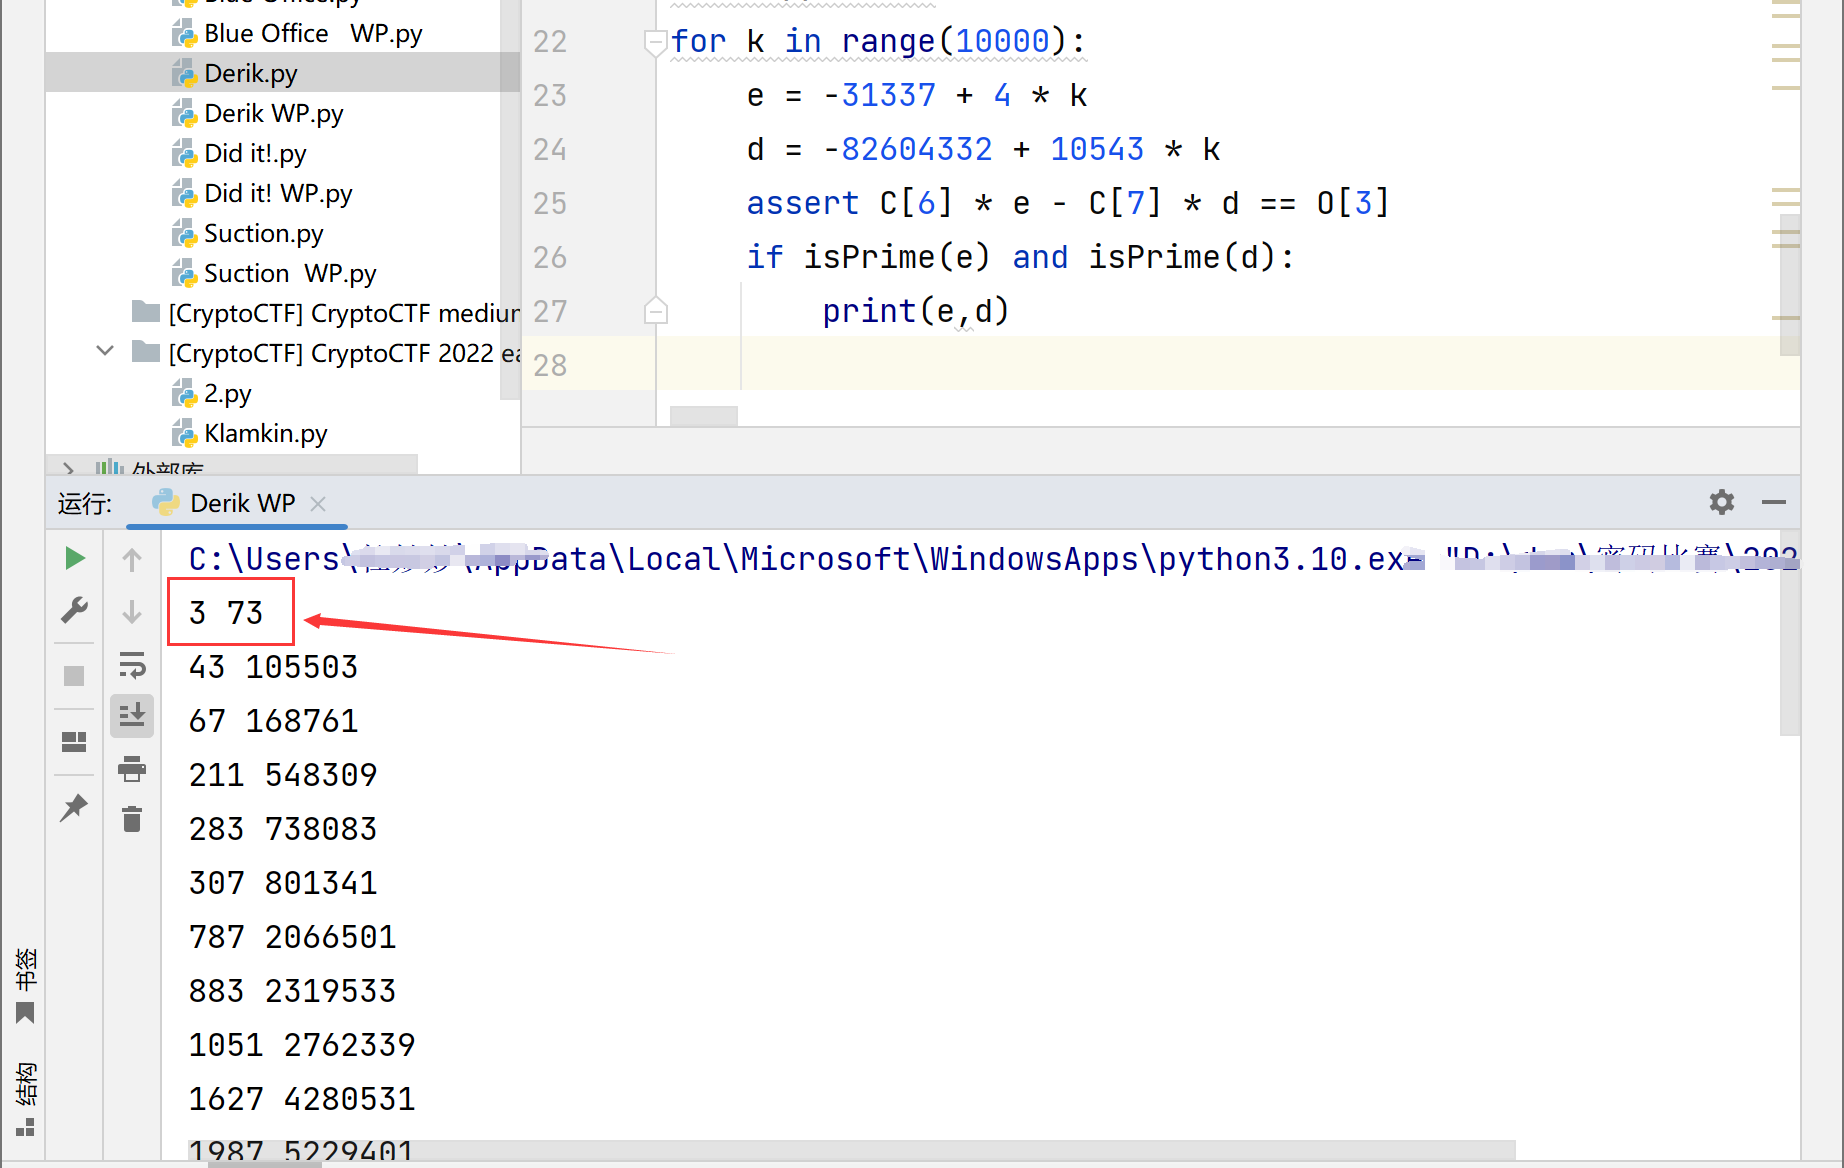Click the scroll up arrow in console
This screenshot has width=1844, height=1168.
[132, 559]
